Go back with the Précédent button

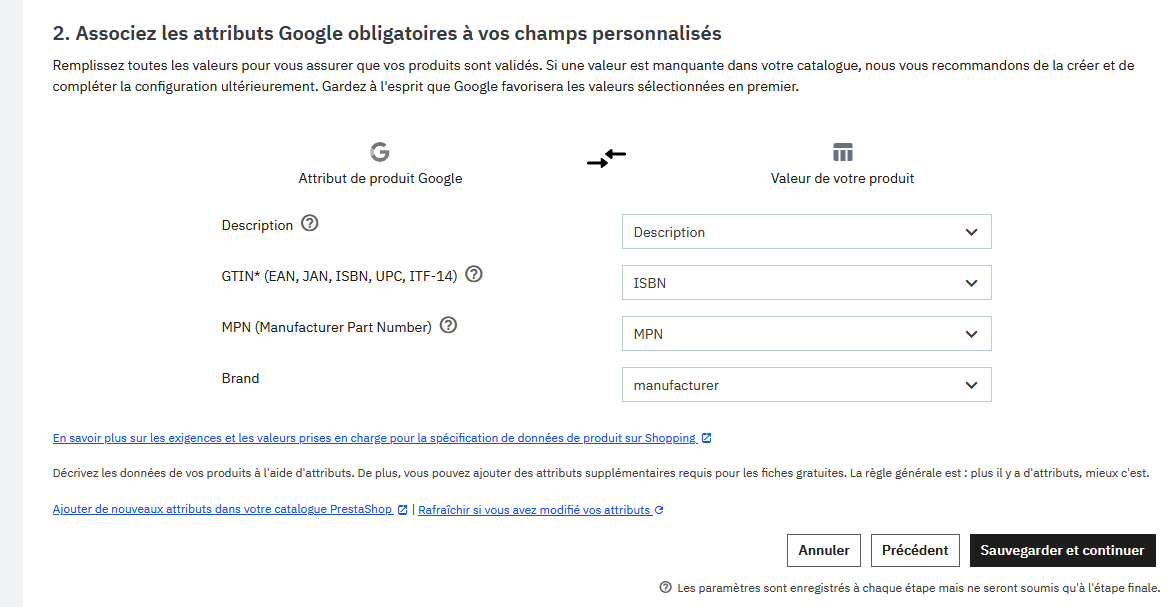point(915,550)
